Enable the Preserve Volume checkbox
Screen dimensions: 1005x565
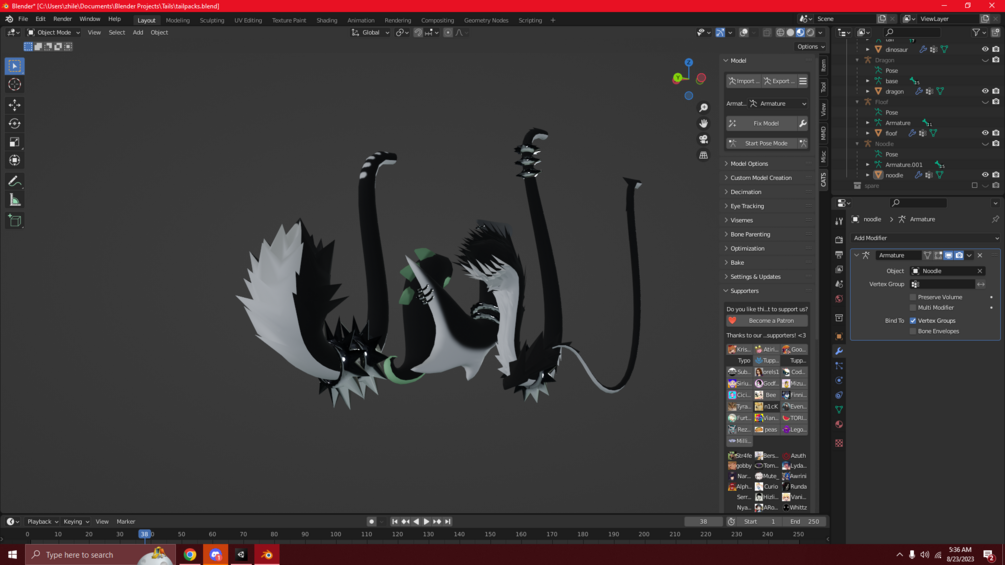click(913, 297)
